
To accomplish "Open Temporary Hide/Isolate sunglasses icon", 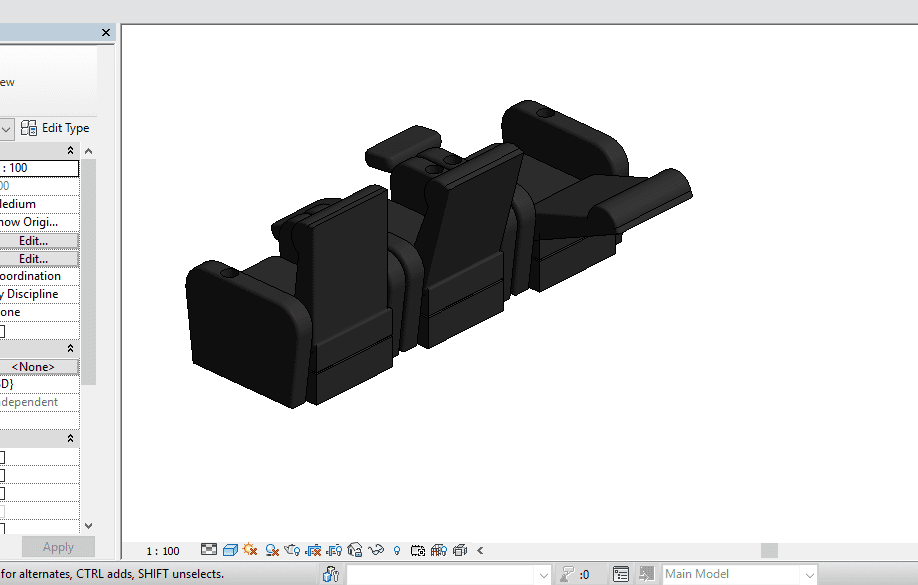I will coord(377,550).
